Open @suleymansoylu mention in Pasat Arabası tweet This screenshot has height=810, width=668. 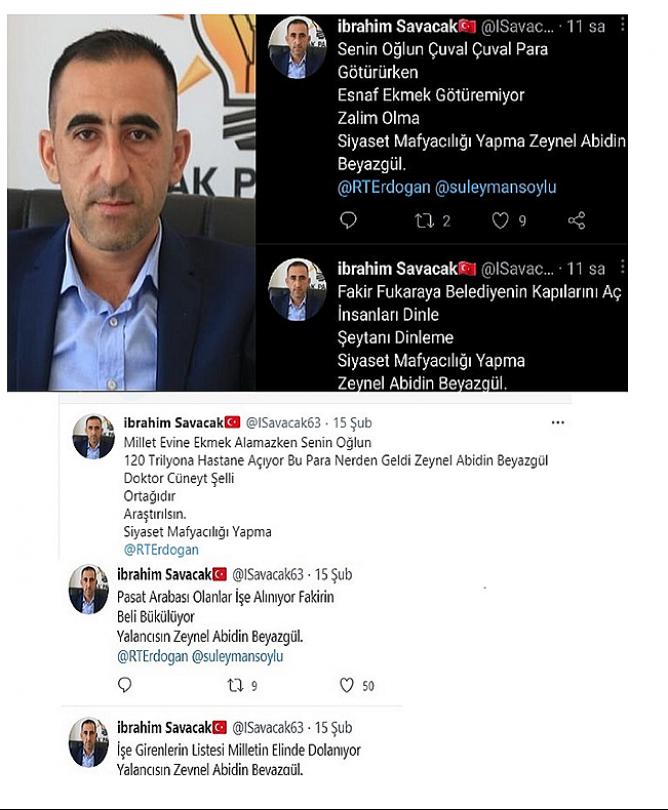[x=237, y=657]
